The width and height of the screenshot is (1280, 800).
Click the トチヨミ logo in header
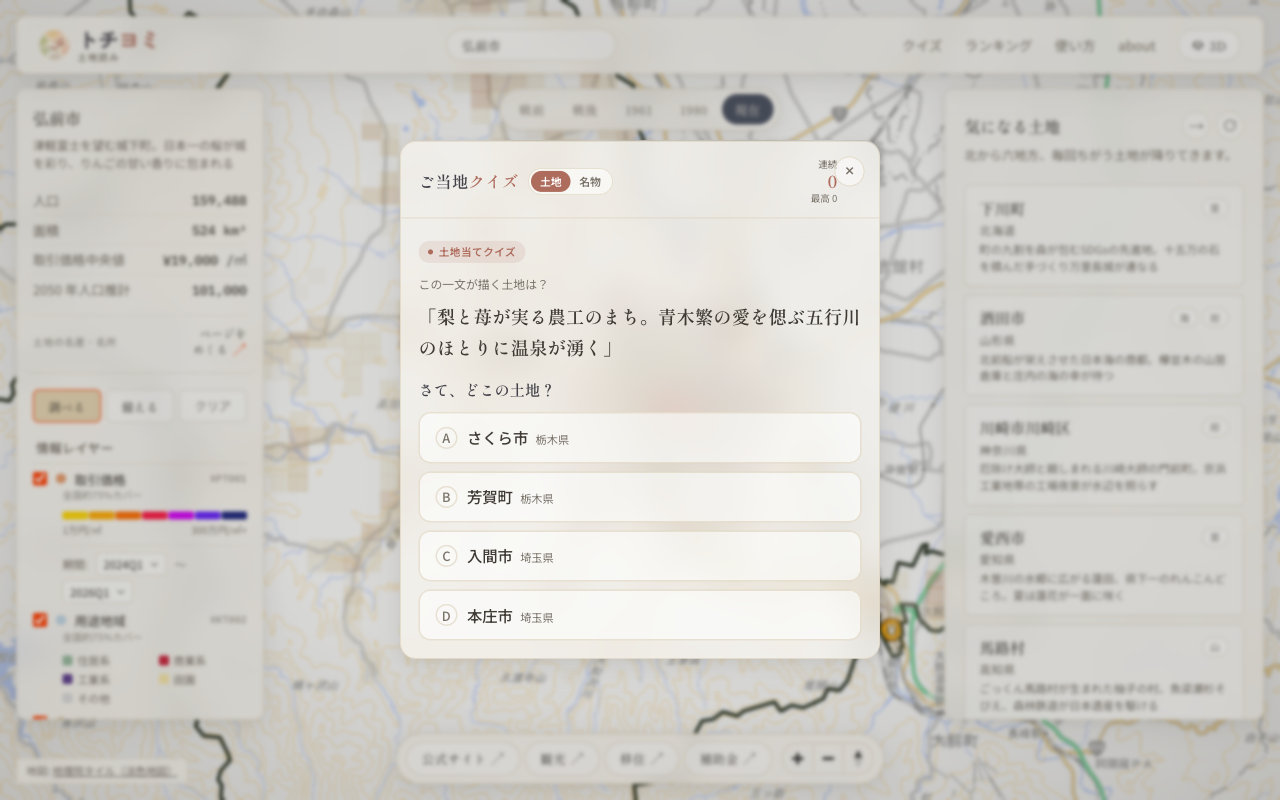[97, 44]
